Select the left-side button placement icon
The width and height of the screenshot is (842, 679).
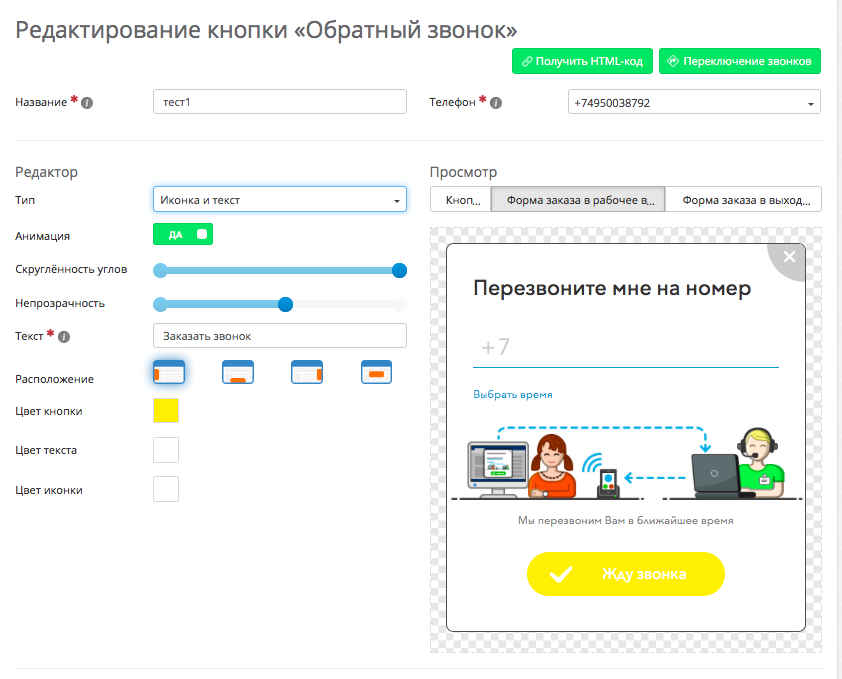point(168,373)
